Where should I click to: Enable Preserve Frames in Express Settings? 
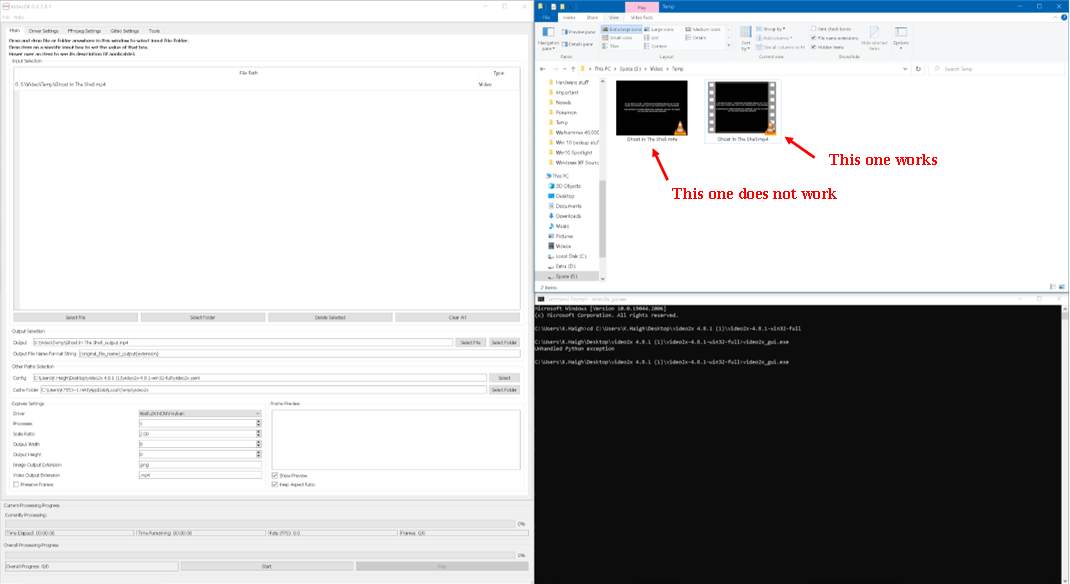16,484
